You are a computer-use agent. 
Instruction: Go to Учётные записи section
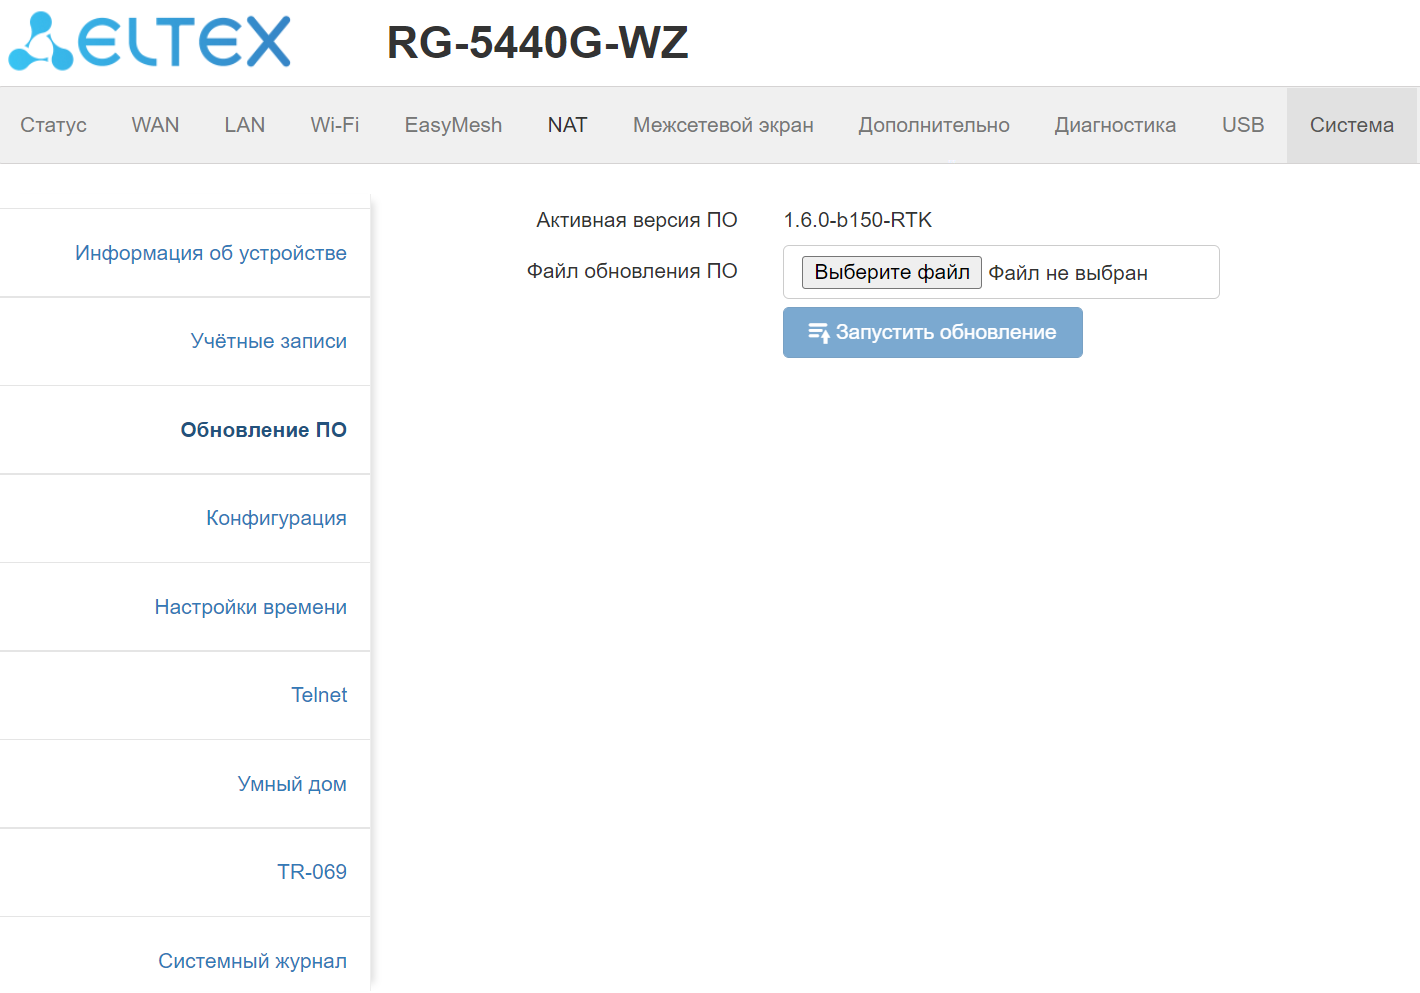(269, 341)
